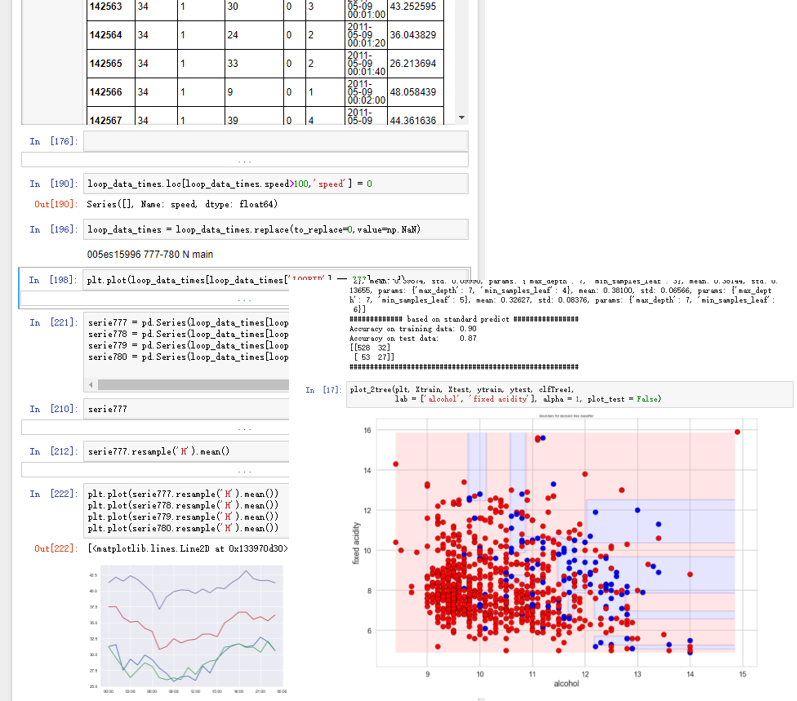Click the 'alcohol' x-axis label on scatter plot
Viewport: 797px width, 701px height.
tap(566, 684)
